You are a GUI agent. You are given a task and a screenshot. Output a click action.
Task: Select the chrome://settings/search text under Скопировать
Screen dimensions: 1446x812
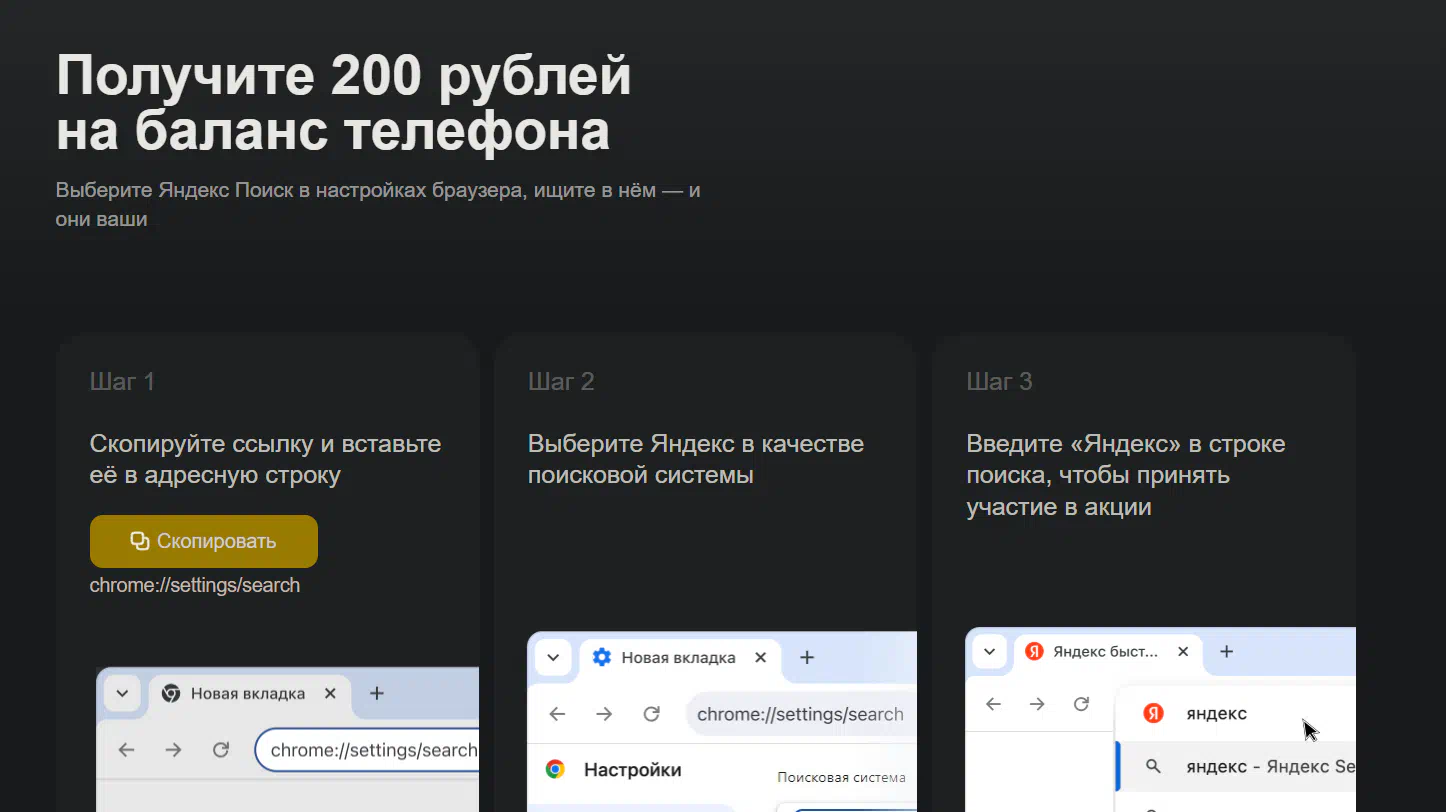(195, 586)
